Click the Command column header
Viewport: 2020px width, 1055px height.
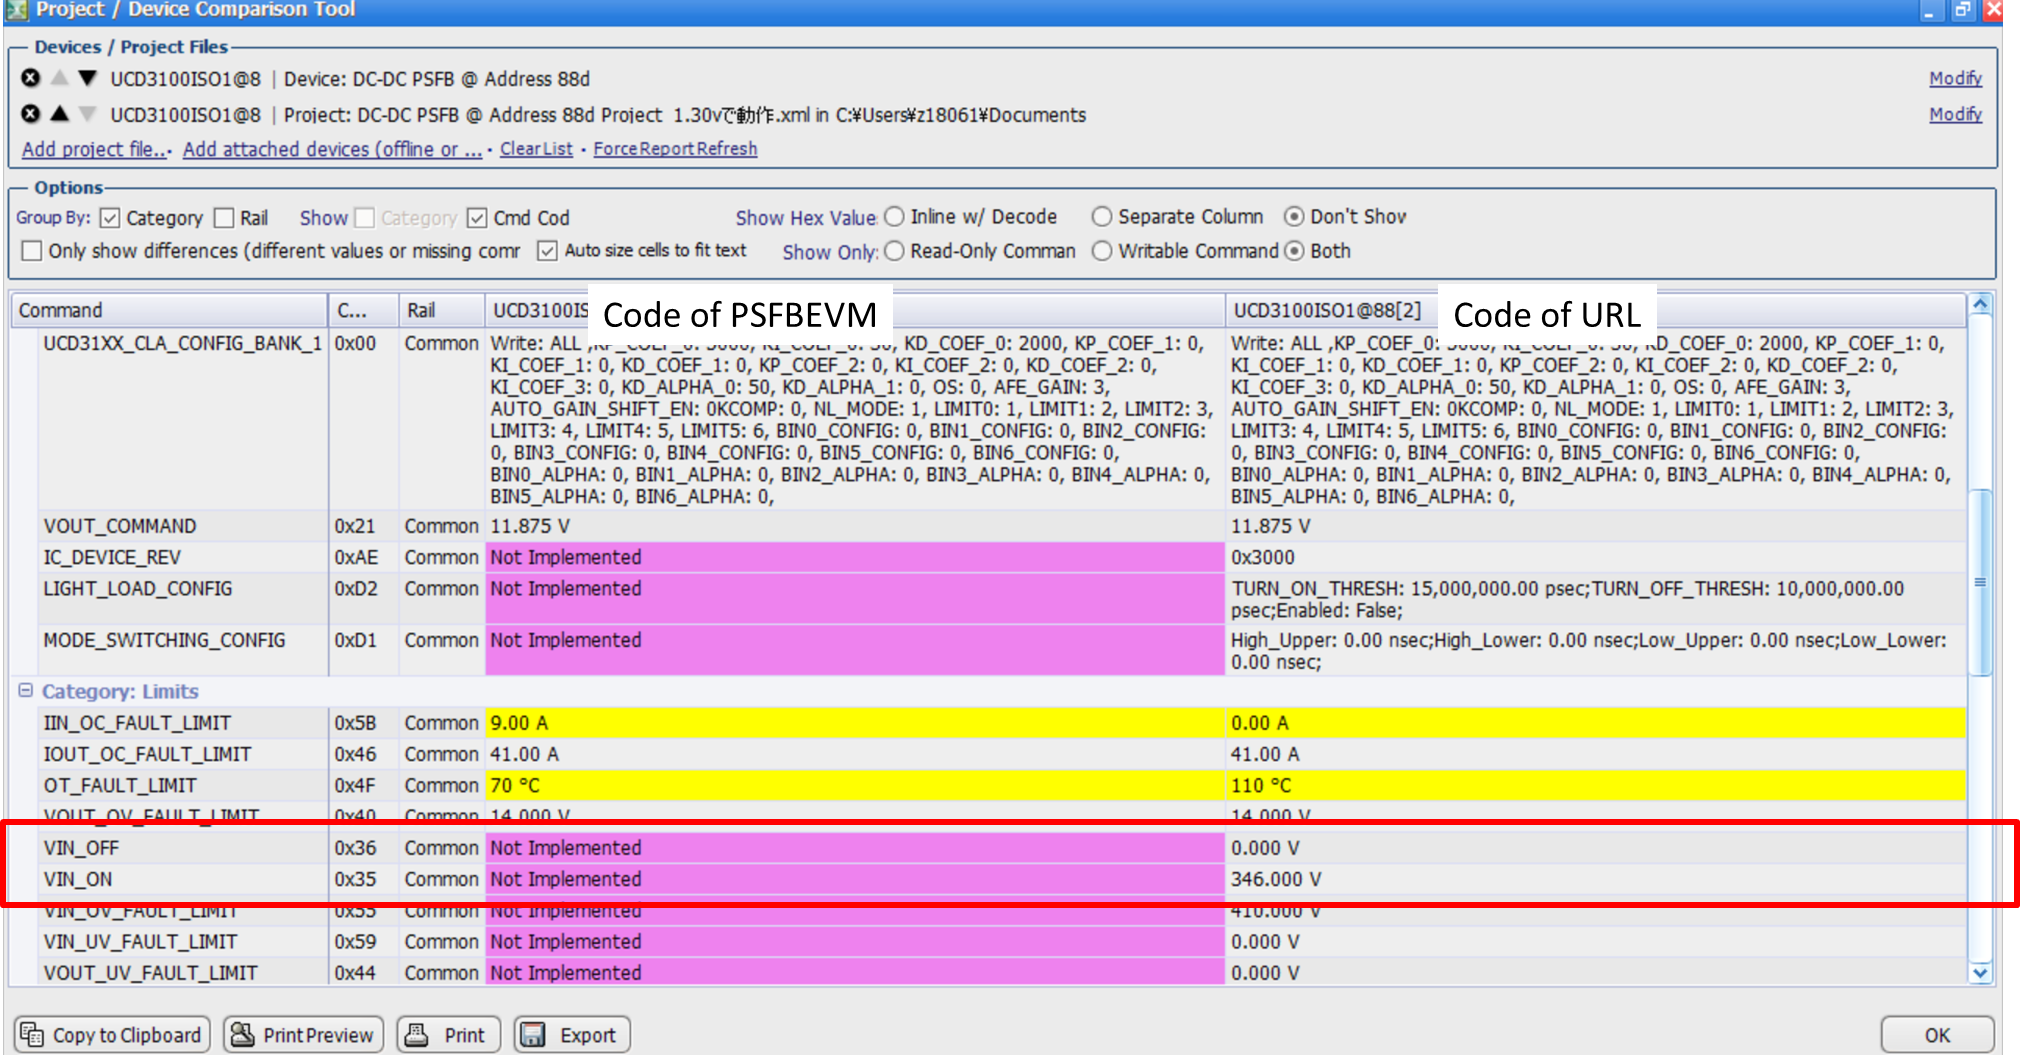tap(170, 310)
